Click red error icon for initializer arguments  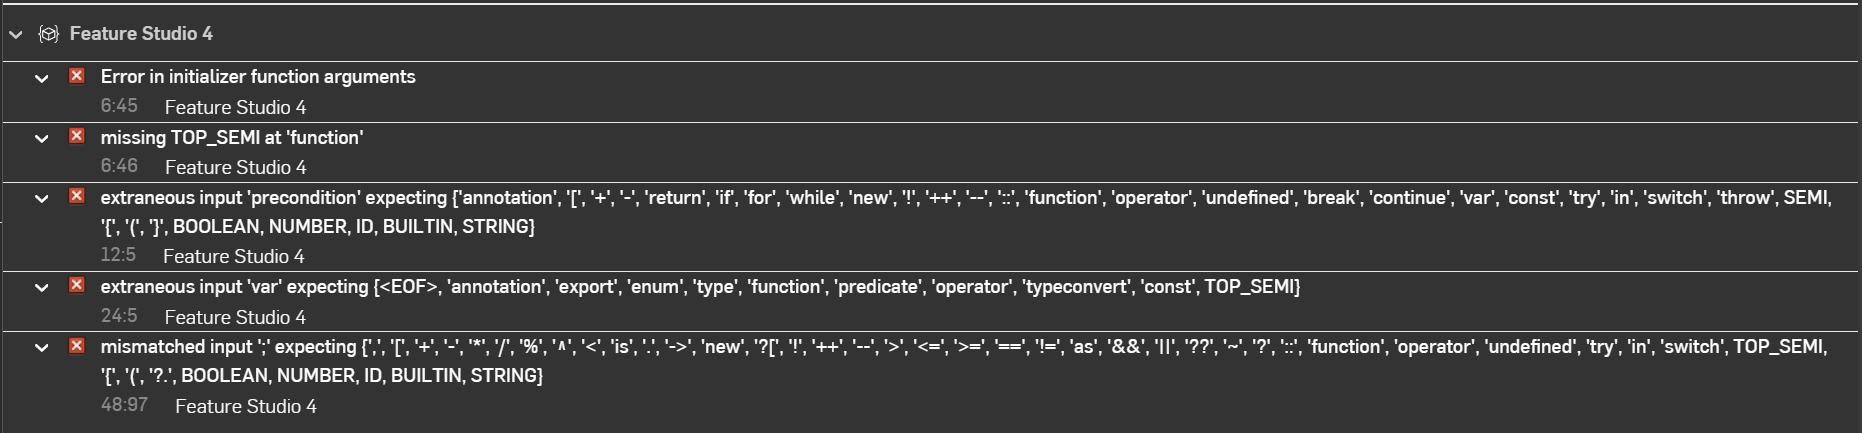(77, 76)
